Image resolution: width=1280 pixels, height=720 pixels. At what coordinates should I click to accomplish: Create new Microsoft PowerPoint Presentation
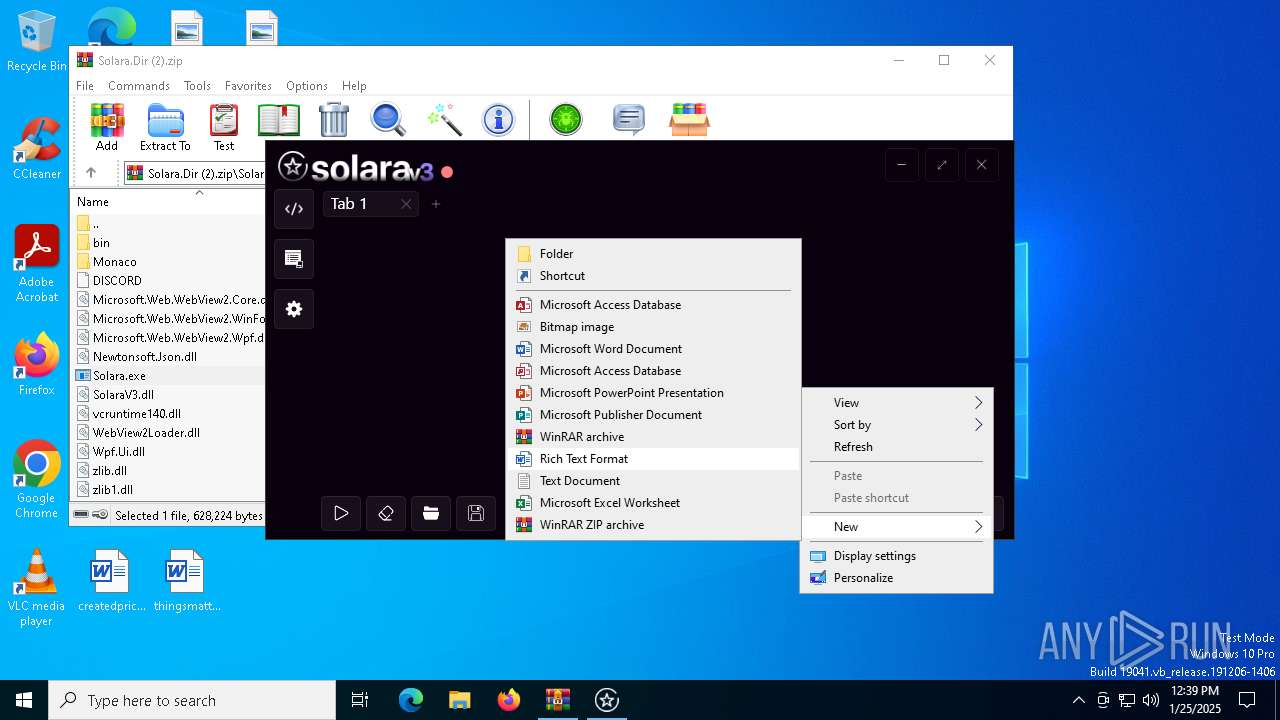(653, 393)
